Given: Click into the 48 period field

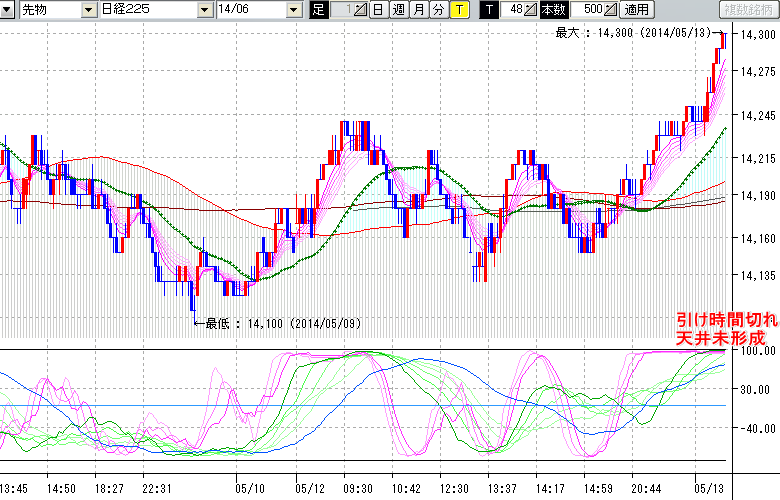Looking at the screenshot, I should (513, 10).
